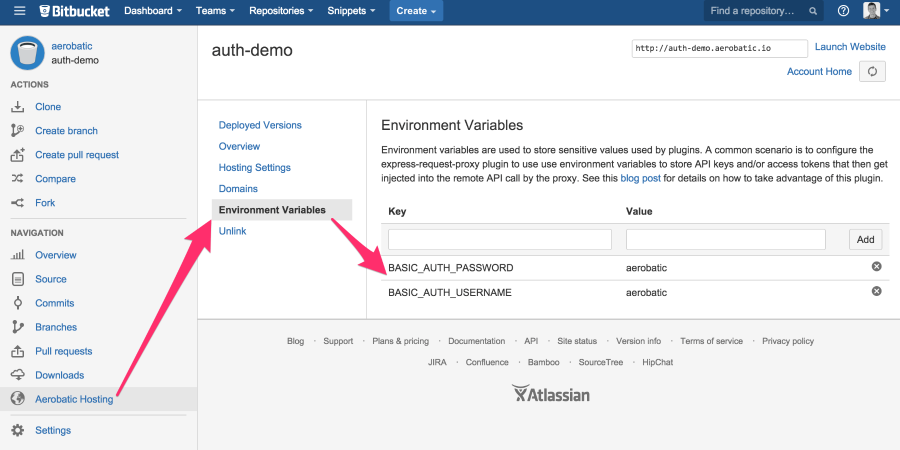Screen dimensions: 900x450
Task: Click the Create pull request icon
Action: point(18,155)
